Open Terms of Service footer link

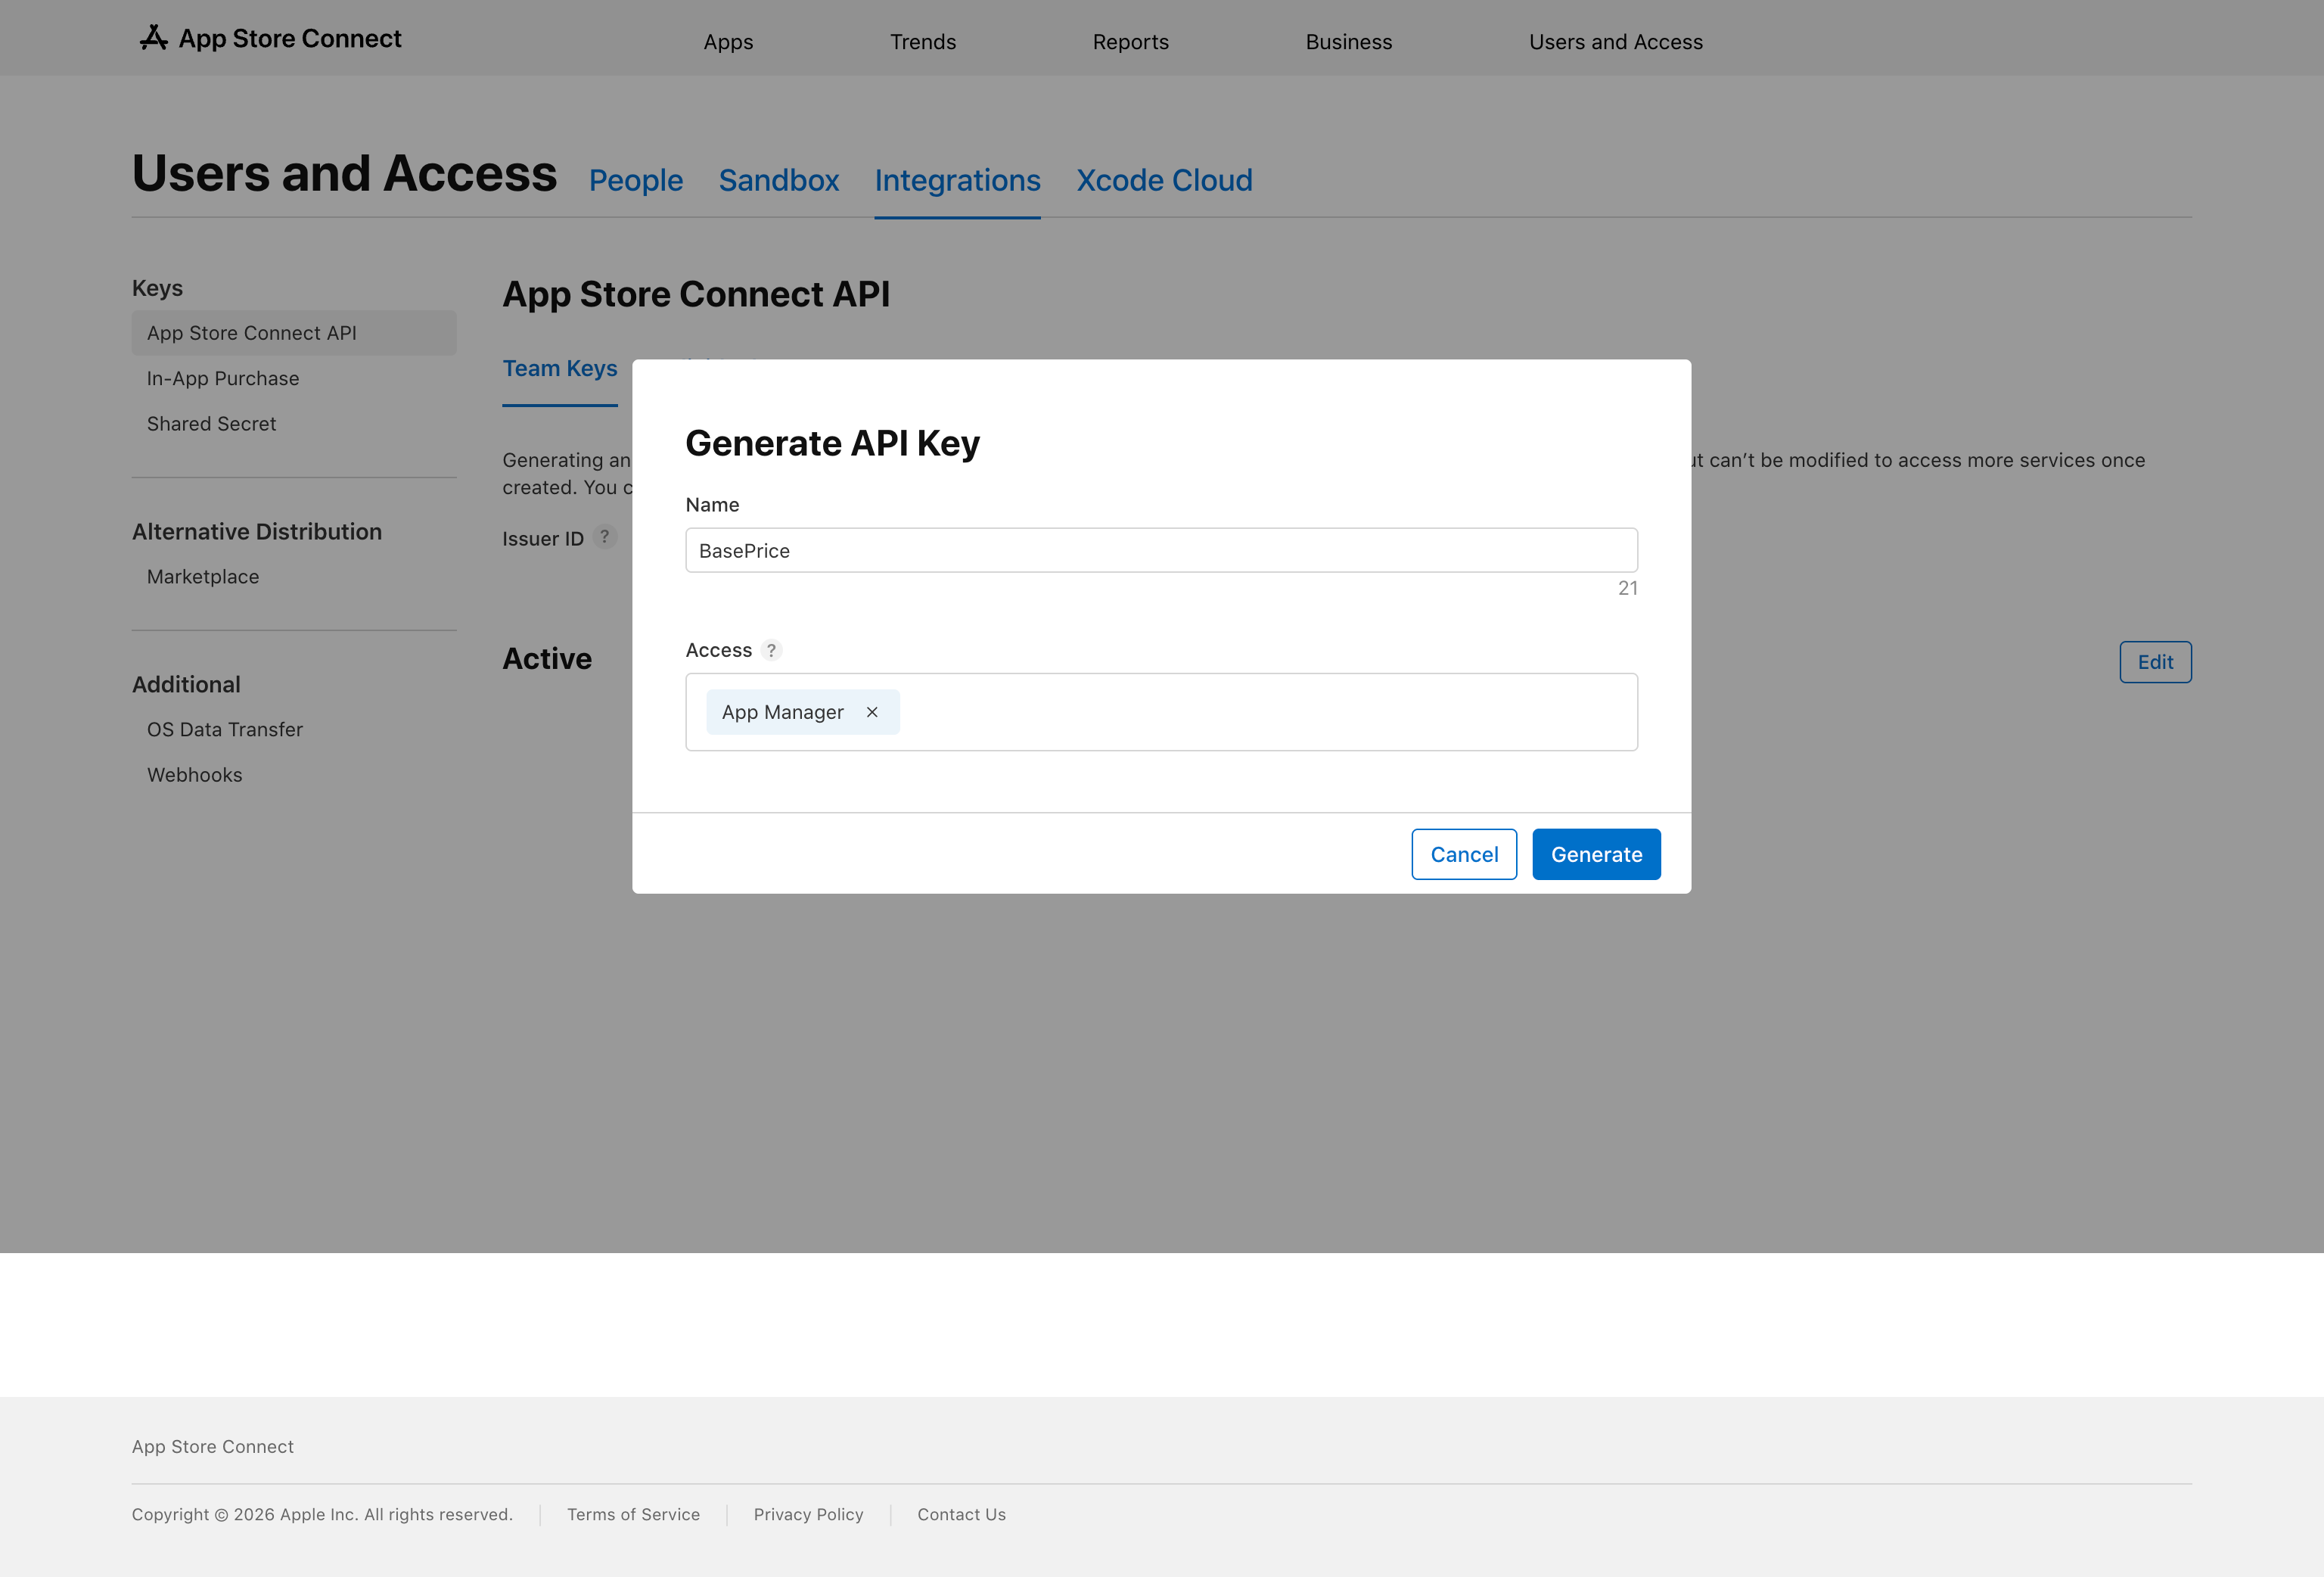click(x=633, y=1514)
